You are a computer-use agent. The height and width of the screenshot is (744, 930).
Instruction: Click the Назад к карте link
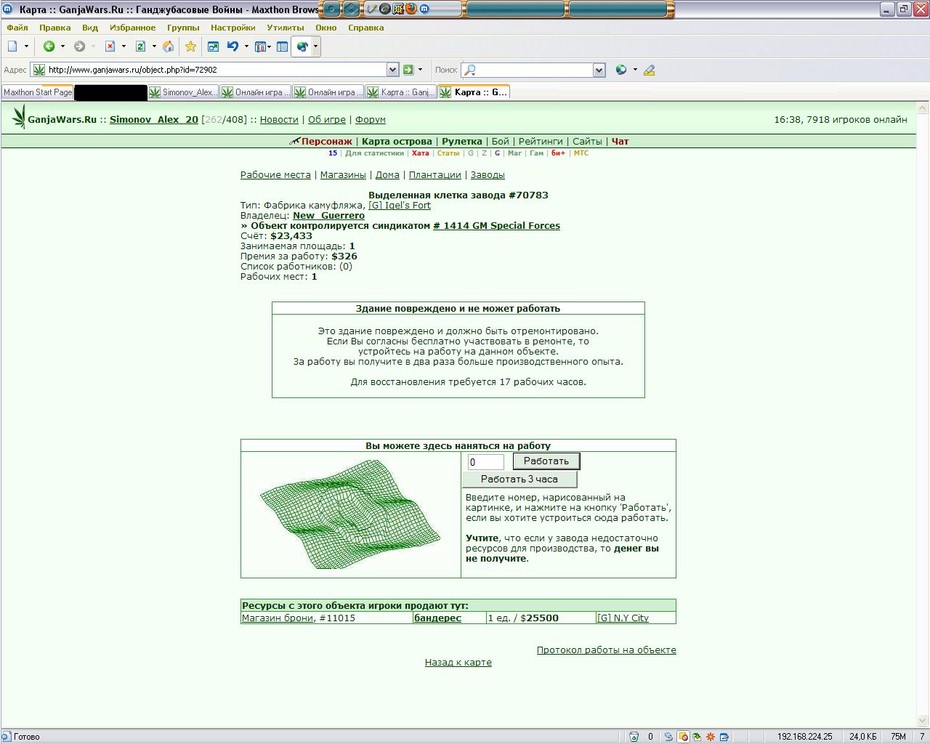click(458, 662)
